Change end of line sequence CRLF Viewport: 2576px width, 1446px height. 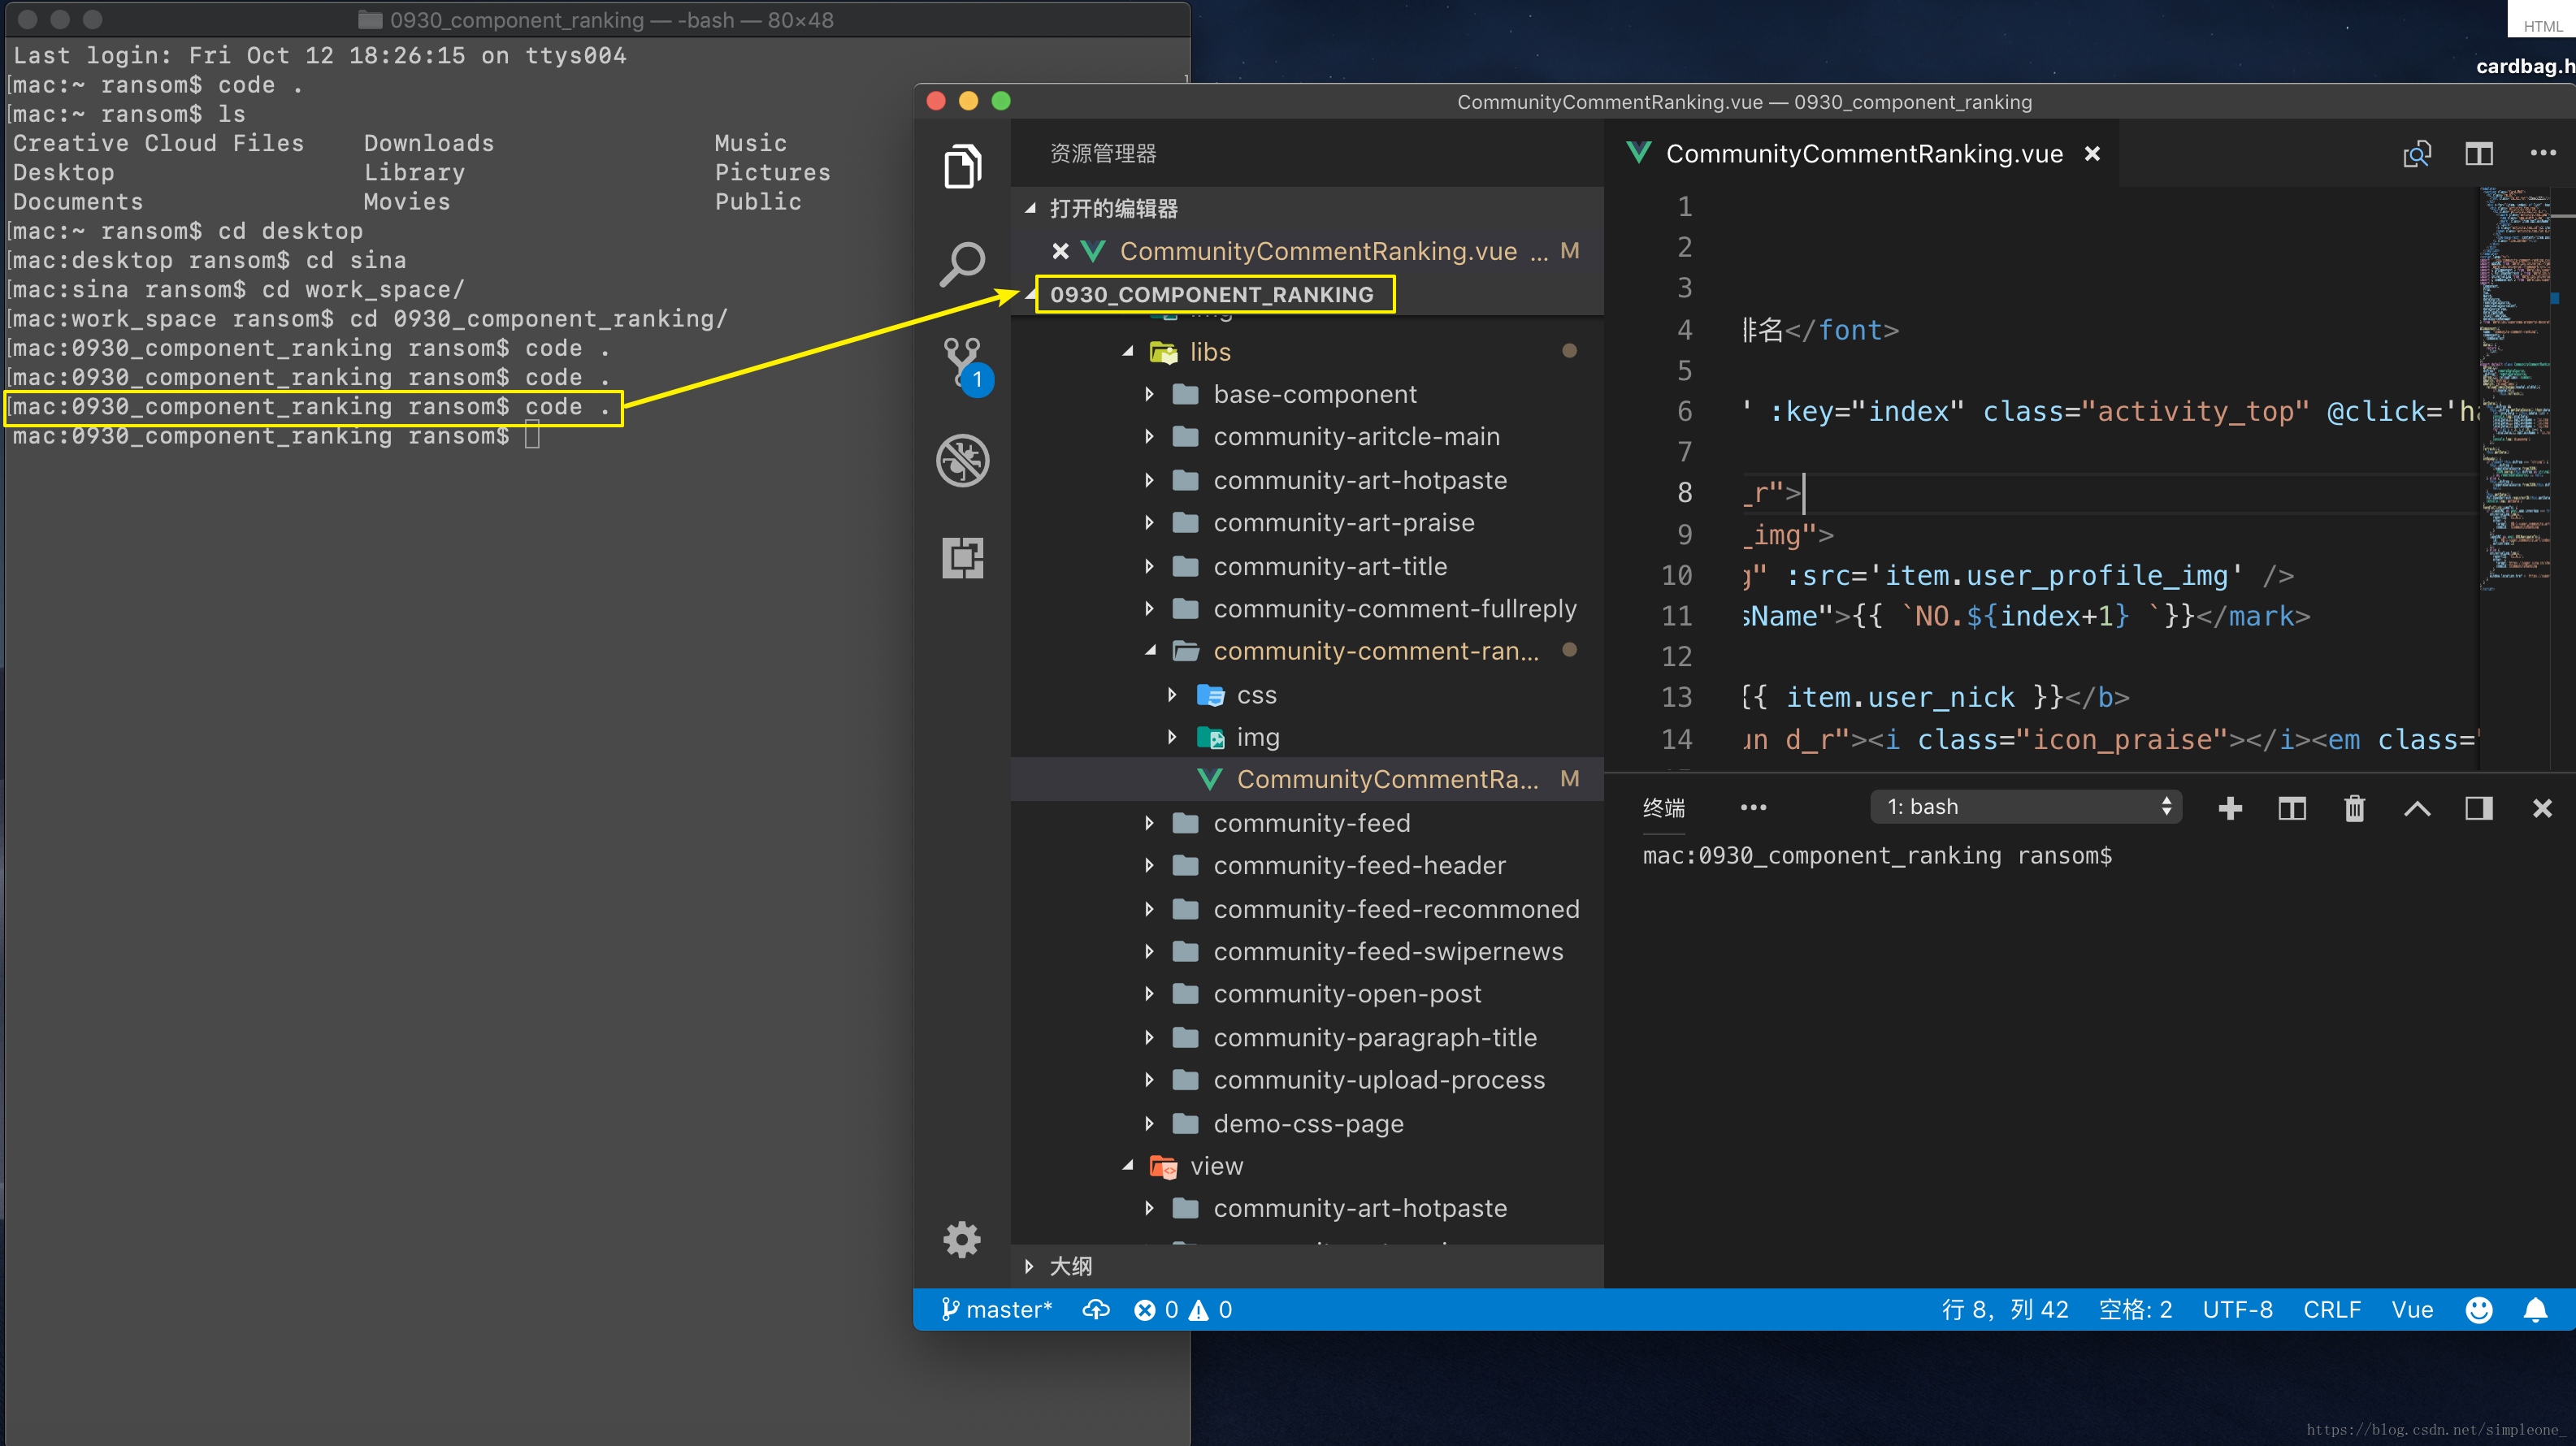(x=2332, y=1310)
